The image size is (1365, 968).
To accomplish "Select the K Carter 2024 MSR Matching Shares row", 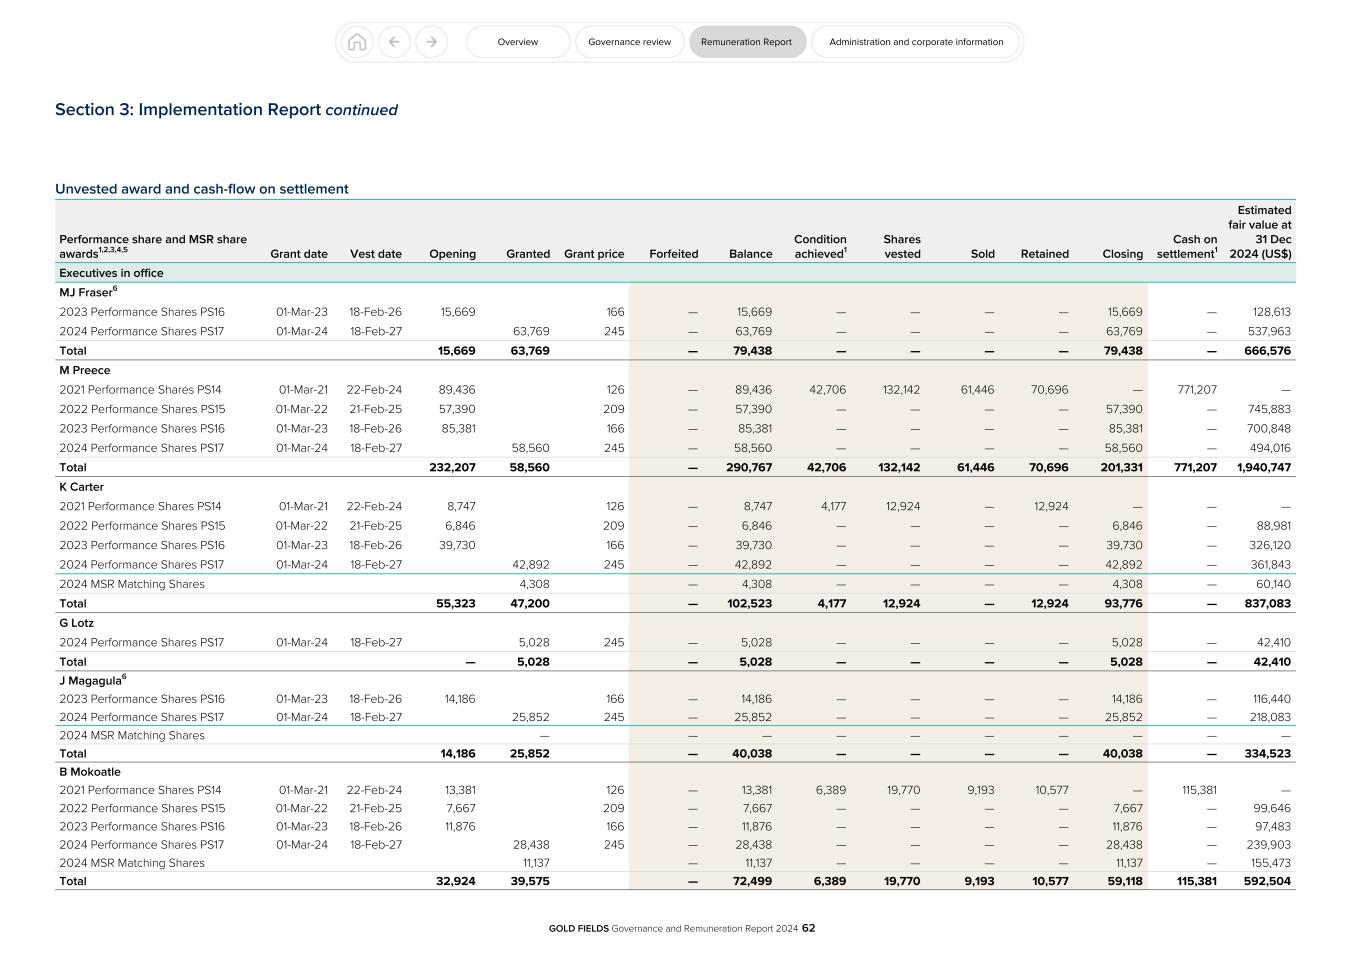I will click(x=131, y=583).
